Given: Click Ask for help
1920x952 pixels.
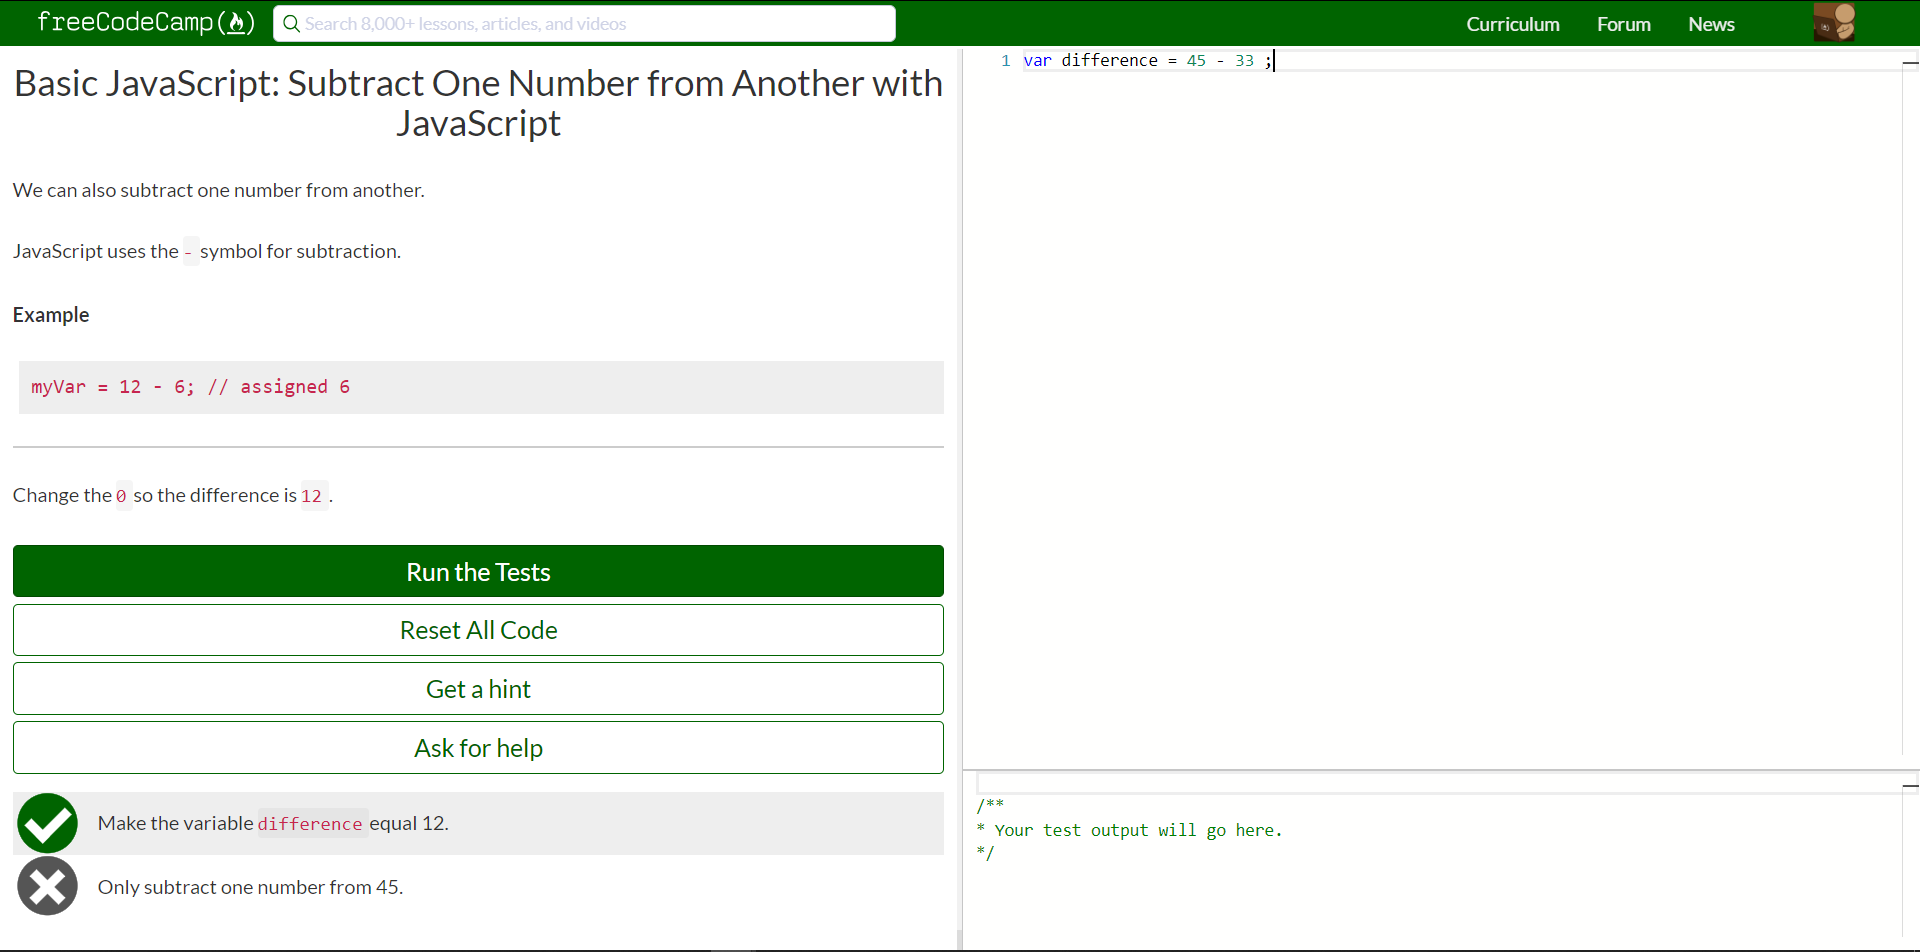Looking at the screenshot, I should (x=477, y=747).
